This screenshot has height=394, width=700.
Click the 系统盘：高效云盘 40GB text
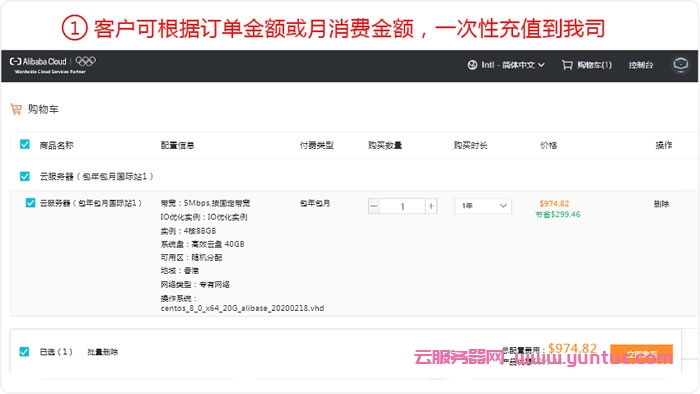[202, 244]
